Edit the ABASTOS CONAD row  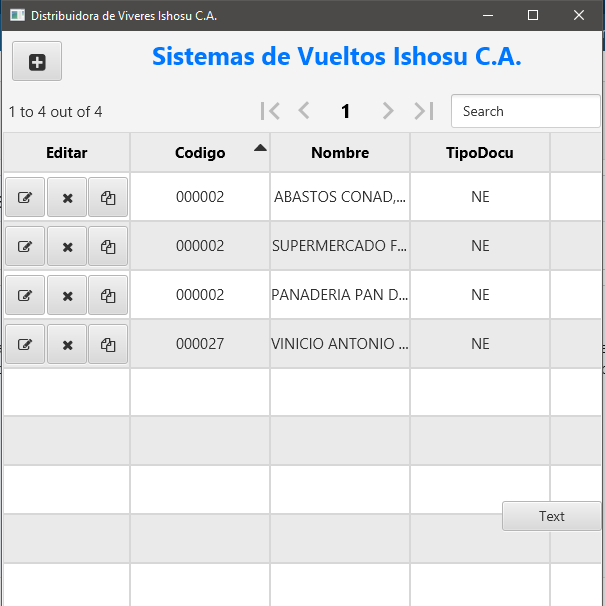click(x=25, y=197)
